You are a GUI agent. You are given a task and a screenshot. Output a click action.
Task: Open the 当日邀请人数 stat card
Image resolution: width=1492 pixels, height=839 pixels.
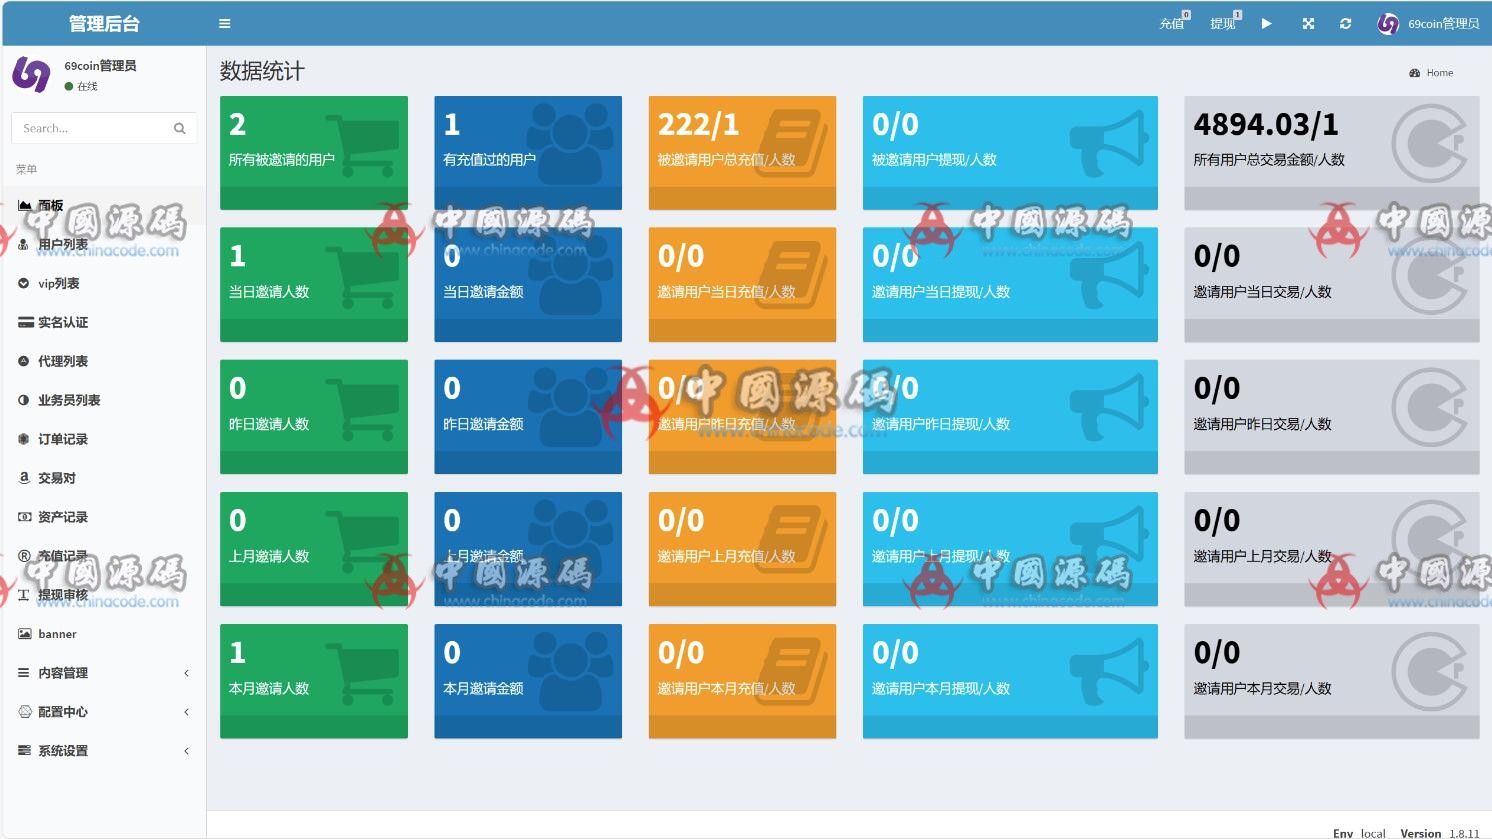314,285
